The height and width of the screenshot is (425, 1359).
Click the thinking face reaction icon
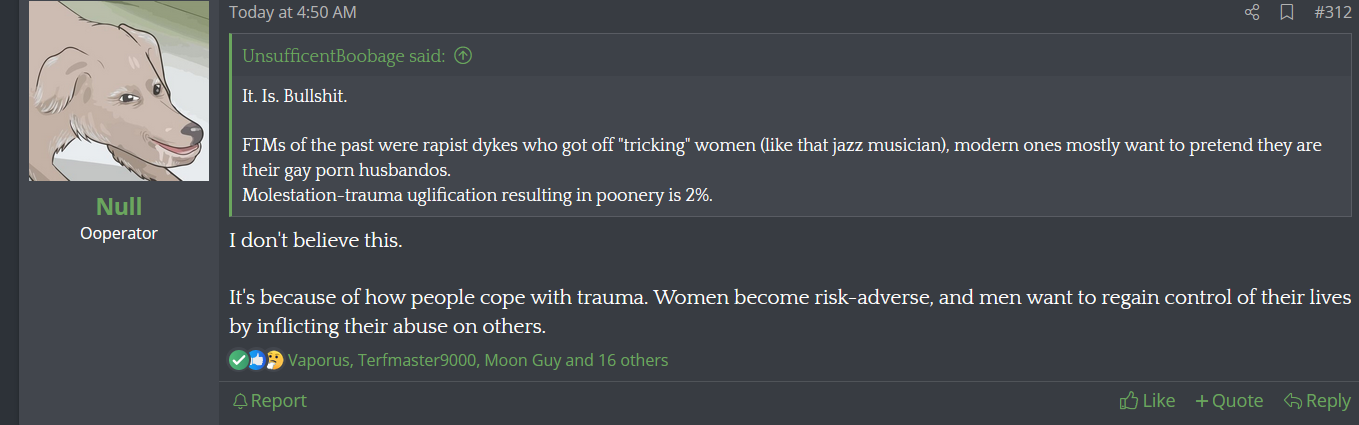point(274,360)
